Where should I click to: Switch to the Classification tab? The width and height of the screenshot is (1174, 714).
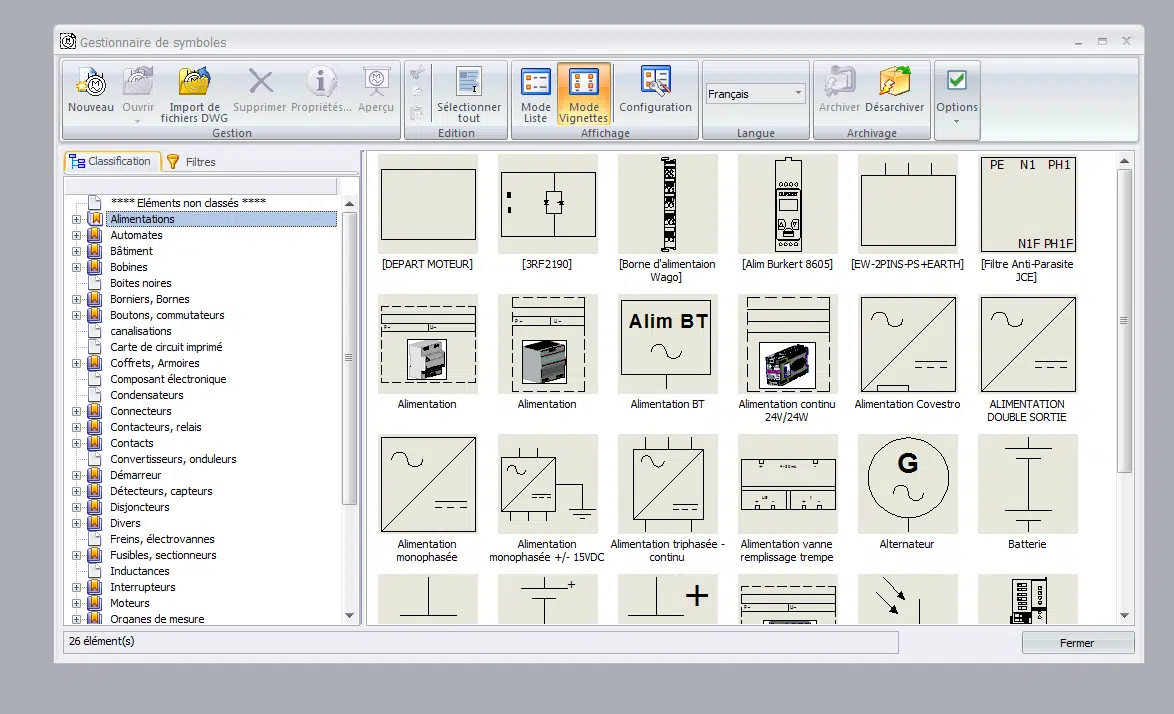pyautogui.click(x=112, y=161)
